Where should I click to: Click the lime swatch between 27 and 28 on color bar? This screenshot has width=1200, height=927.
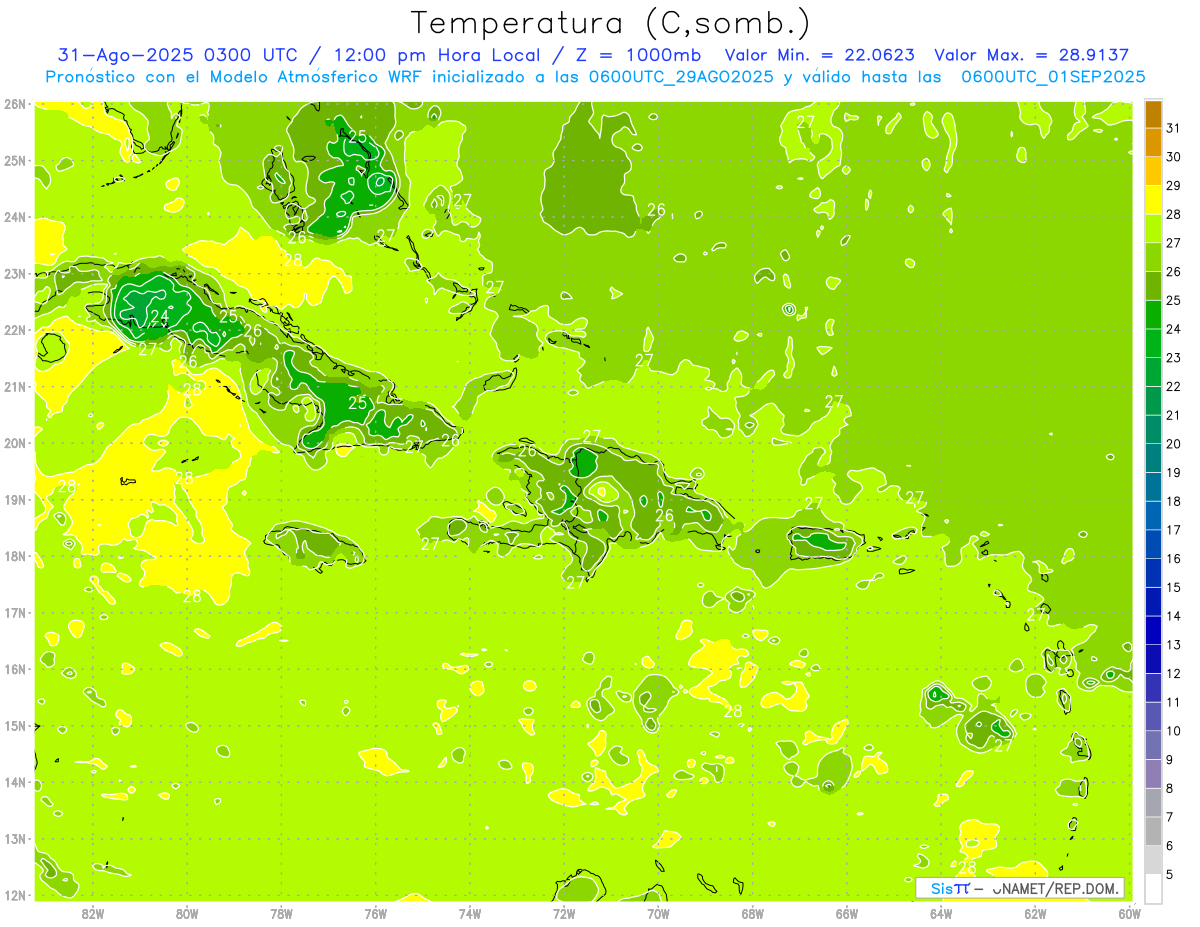click(1153, 228)
